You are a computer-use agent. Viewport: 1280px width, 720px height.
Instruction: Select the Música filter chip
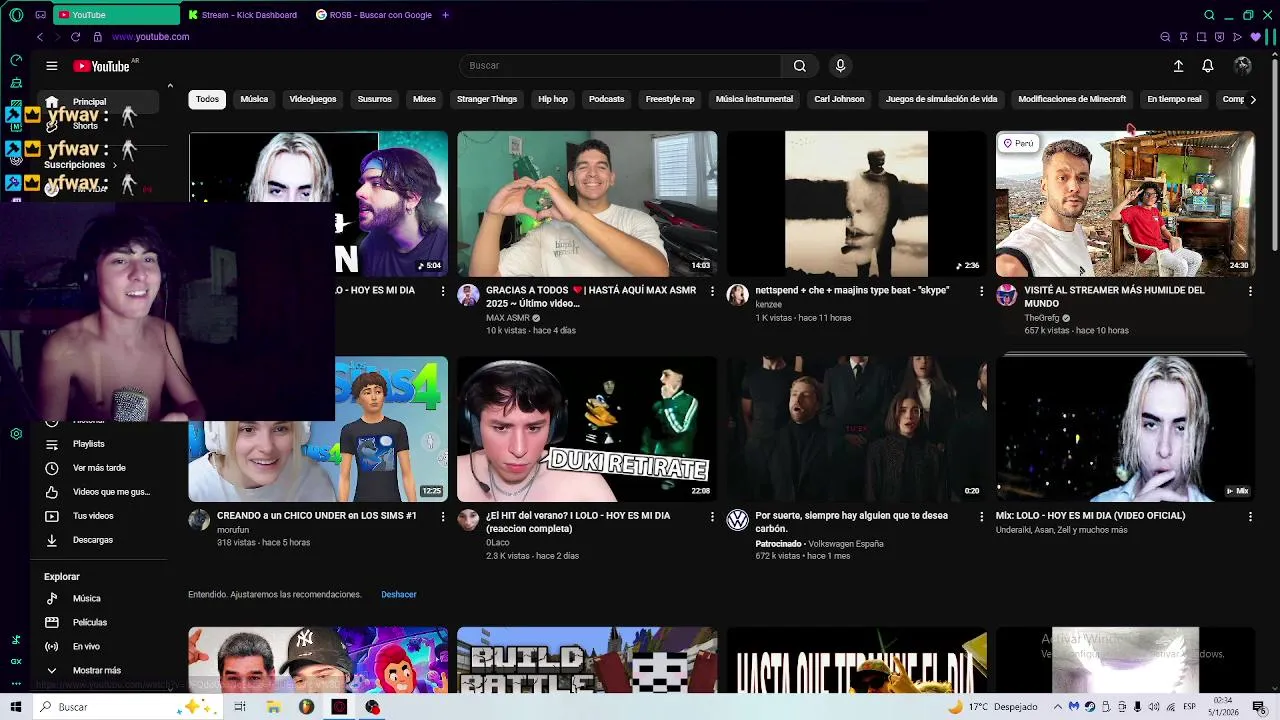(x=254, y=99)
